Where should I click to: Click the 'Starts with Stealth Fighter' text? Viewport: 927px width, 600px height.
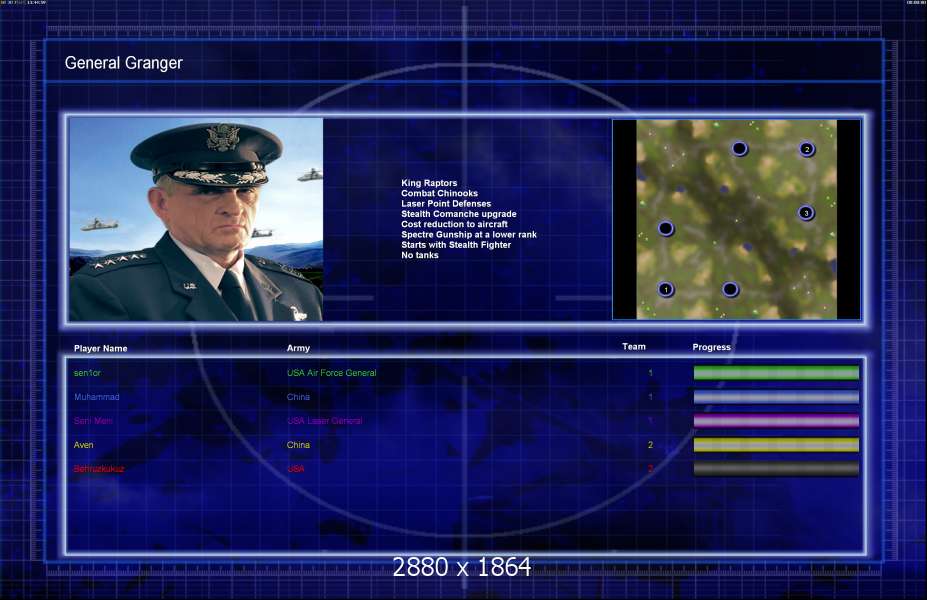[456, 245]
